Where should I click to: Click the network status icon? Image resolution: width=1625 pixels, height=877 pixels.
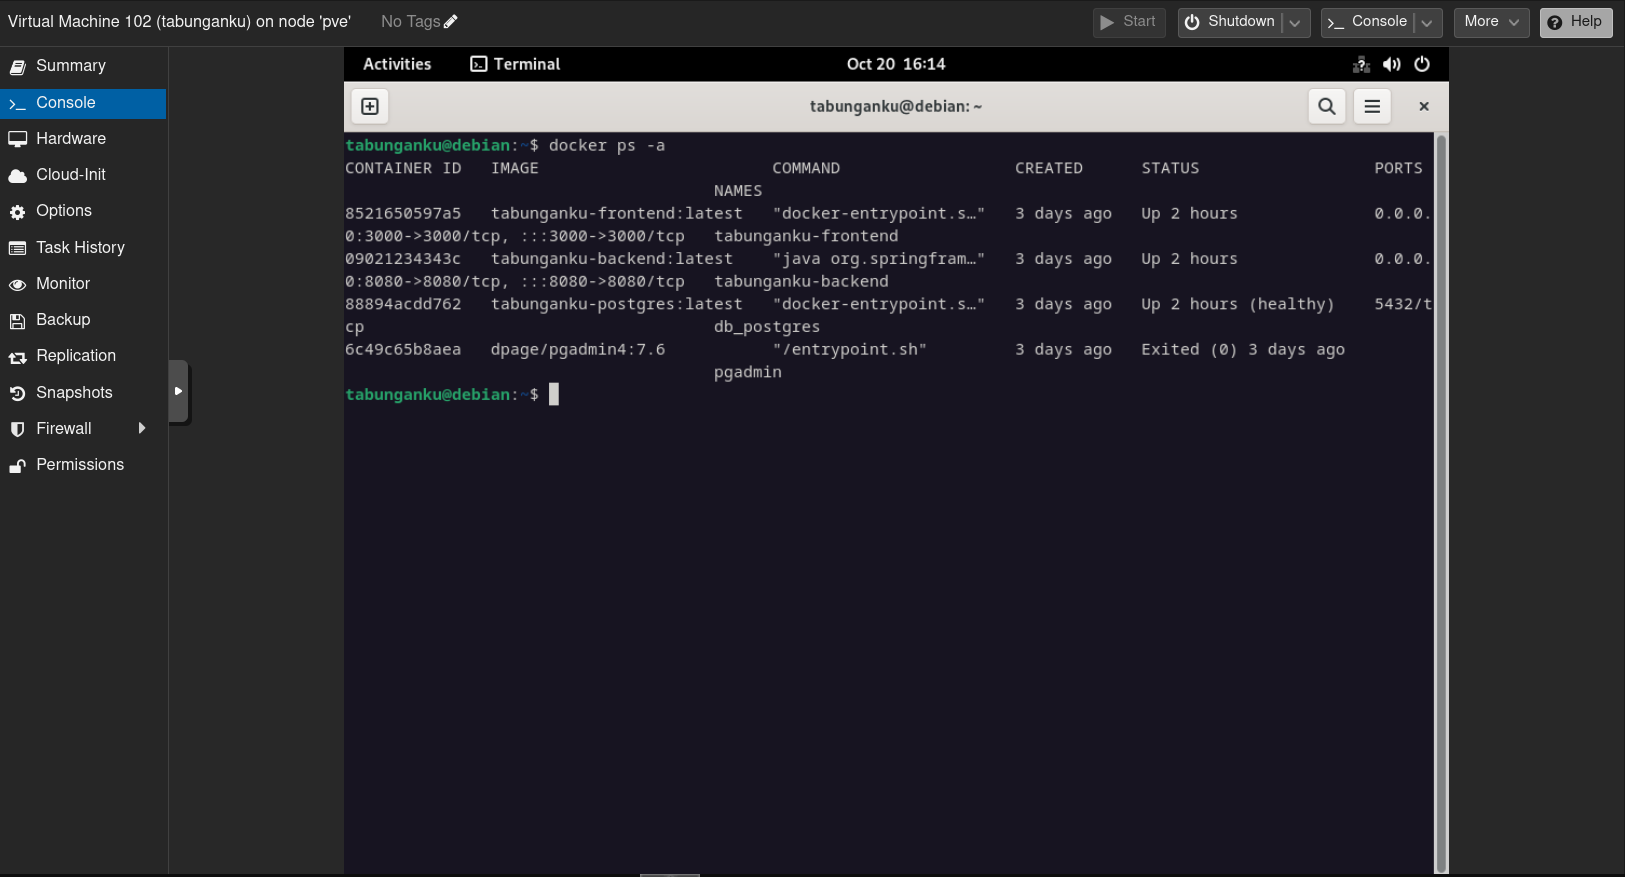click(x=1361, y=64)
